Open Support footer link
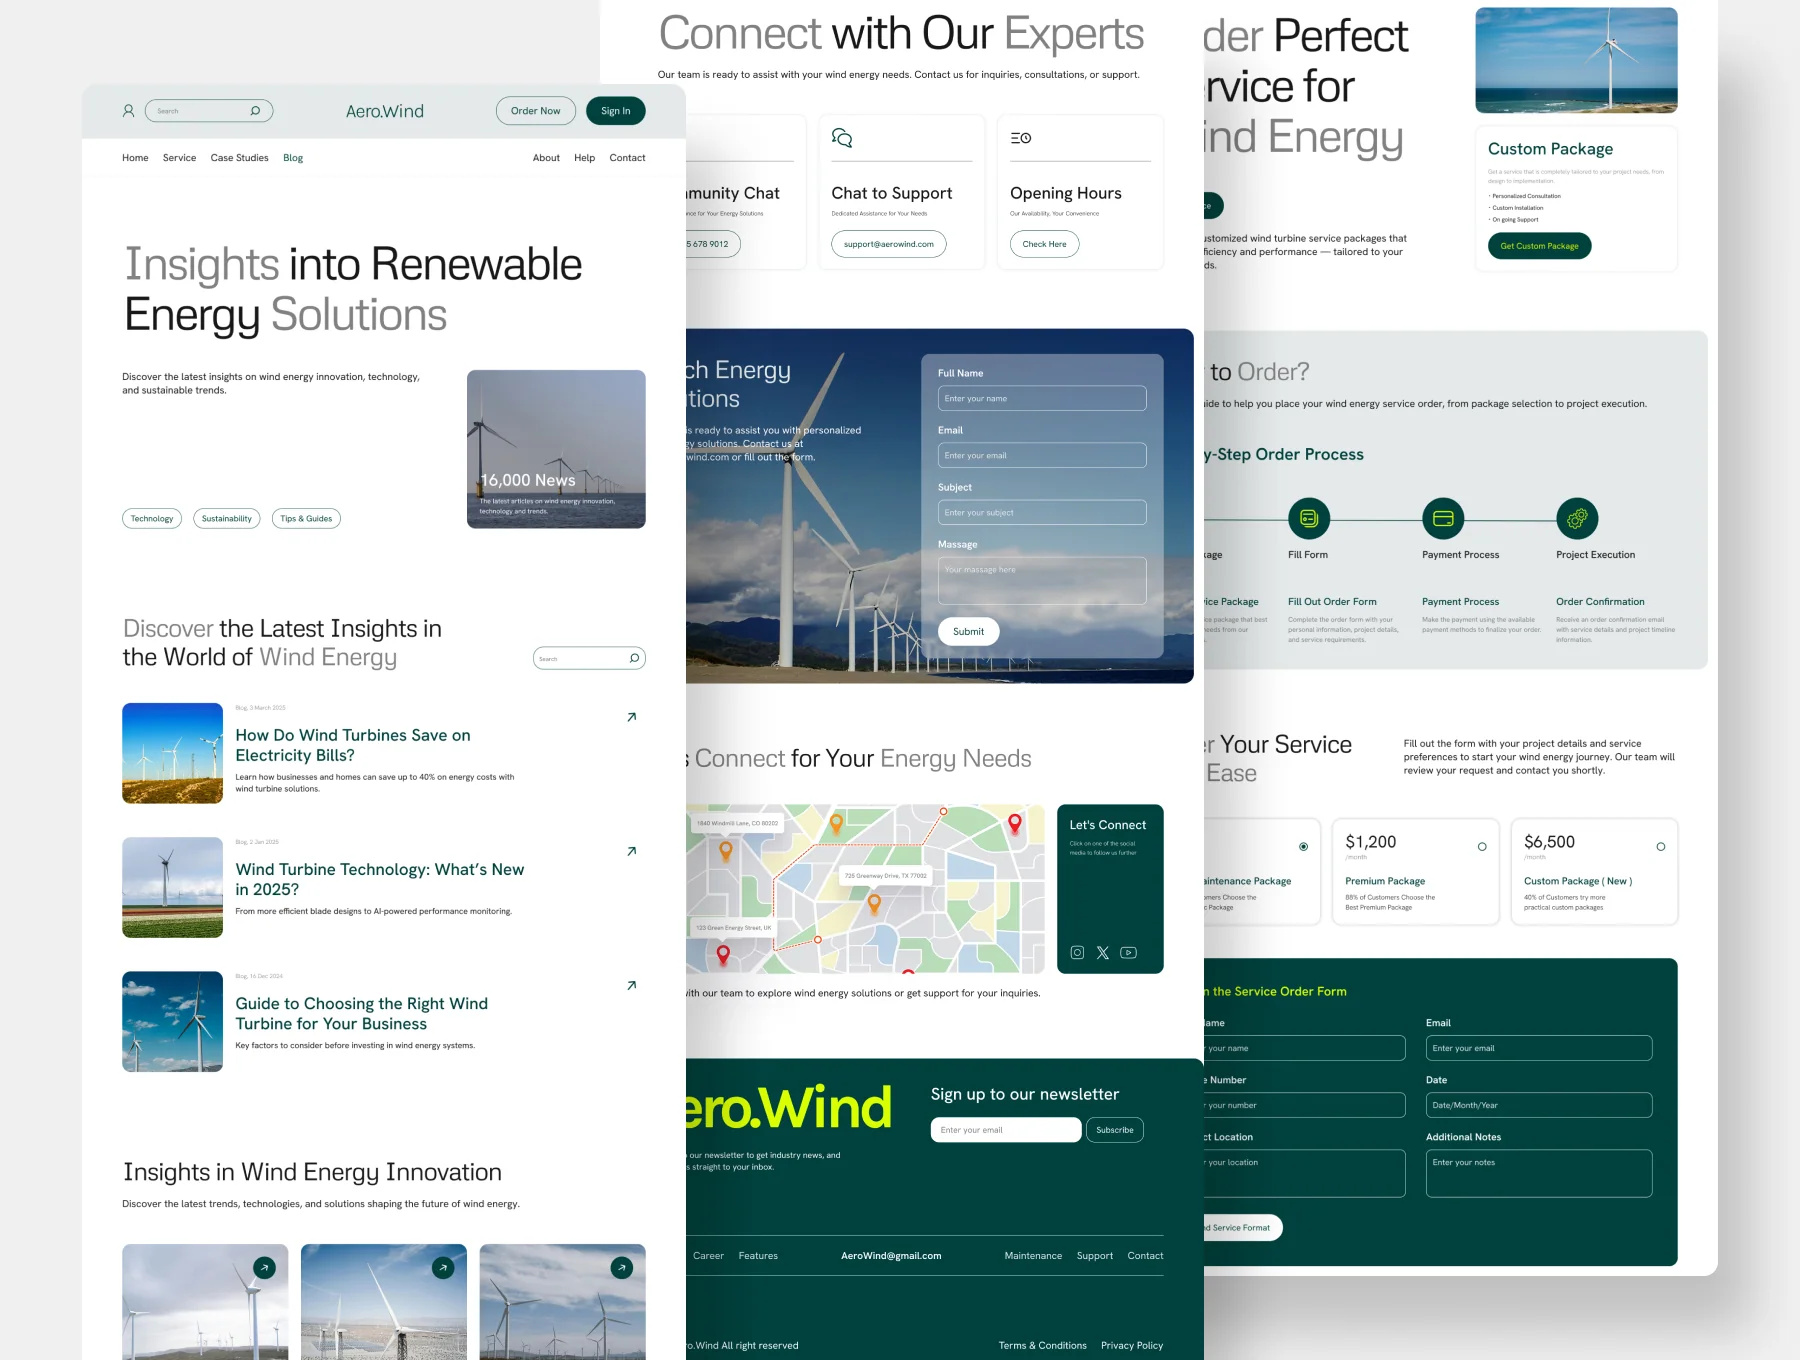 tap(1095, 1256)
